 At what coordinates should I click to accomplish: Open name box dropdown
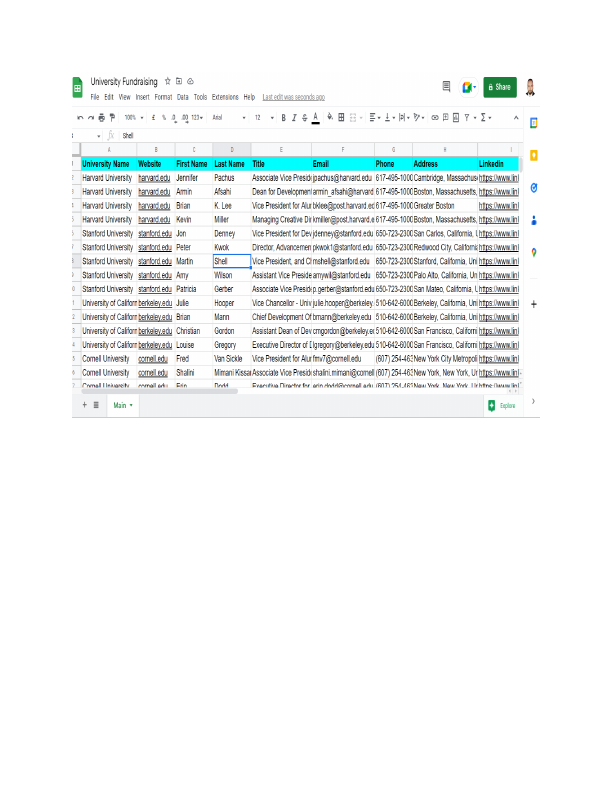(98, 136)
